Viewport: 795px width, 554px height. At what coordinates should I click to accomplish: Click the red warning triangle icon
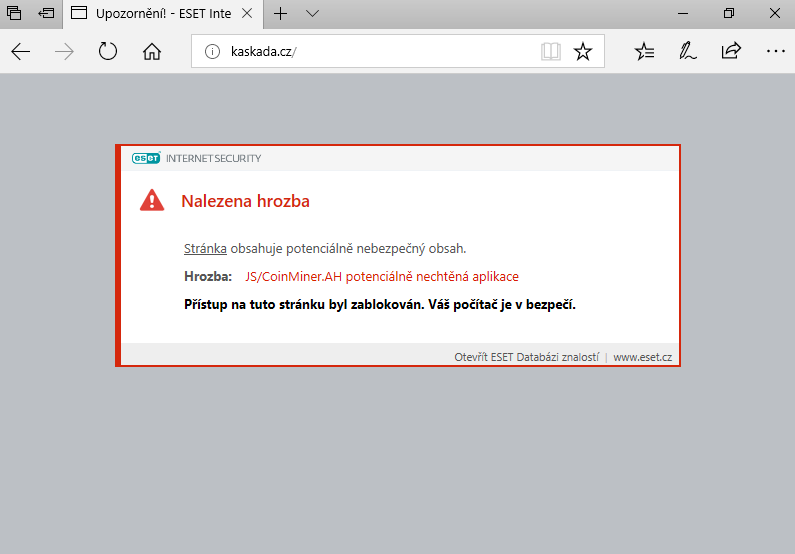[152, 200]
